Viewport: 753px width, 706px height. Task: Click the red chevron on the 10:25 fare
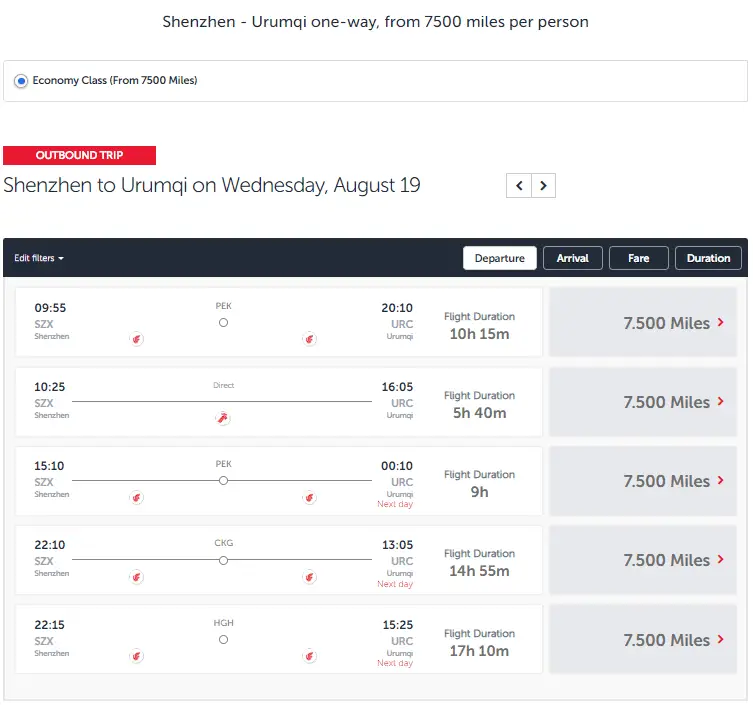click(x=720, y=401)
